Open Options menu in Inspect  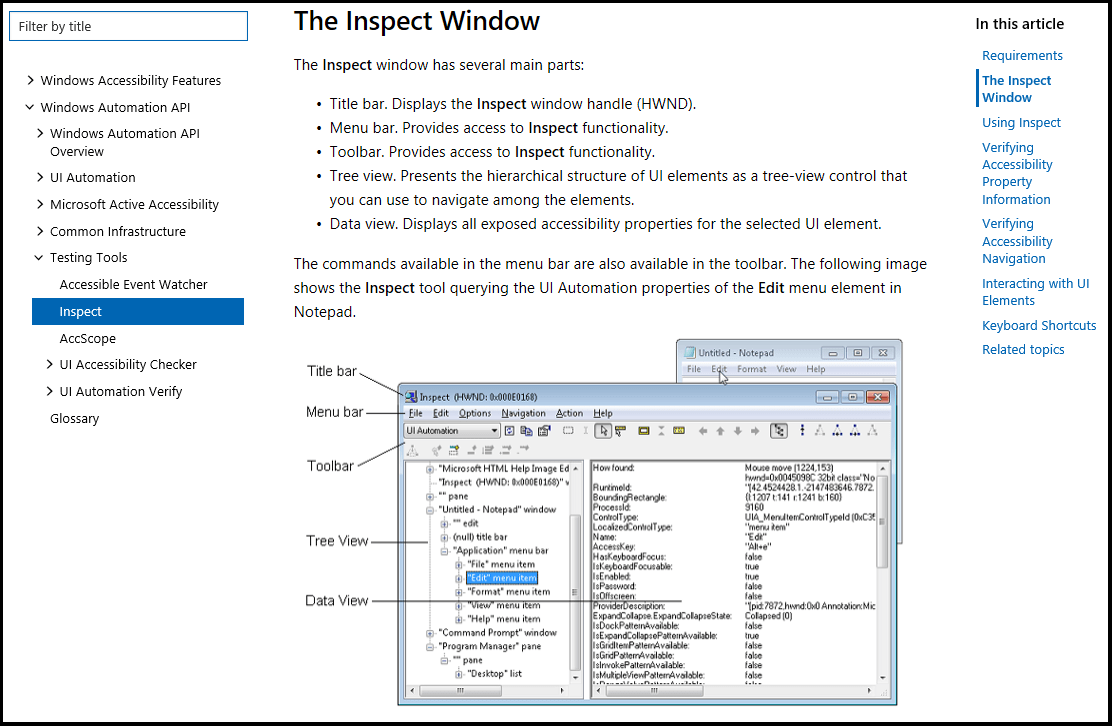coord(474,413)
